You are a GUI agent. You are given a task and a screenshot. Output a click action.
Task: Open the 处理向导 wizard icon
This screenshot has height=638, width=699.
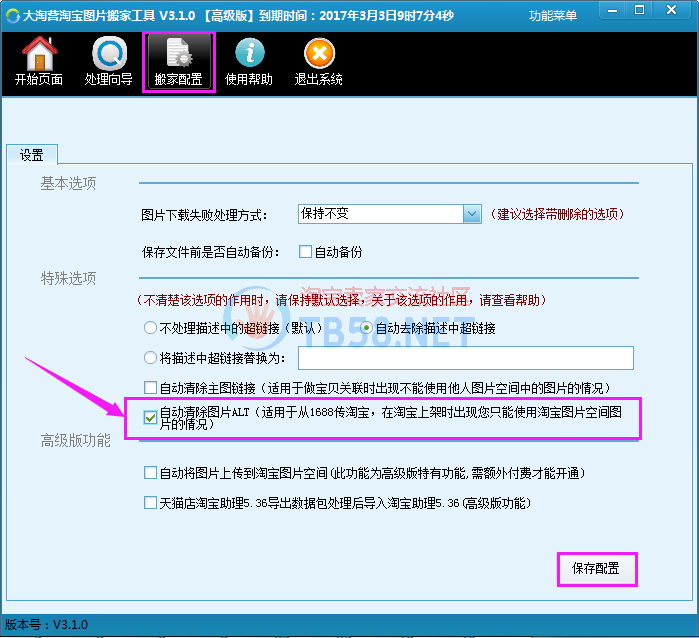point(108,61)
